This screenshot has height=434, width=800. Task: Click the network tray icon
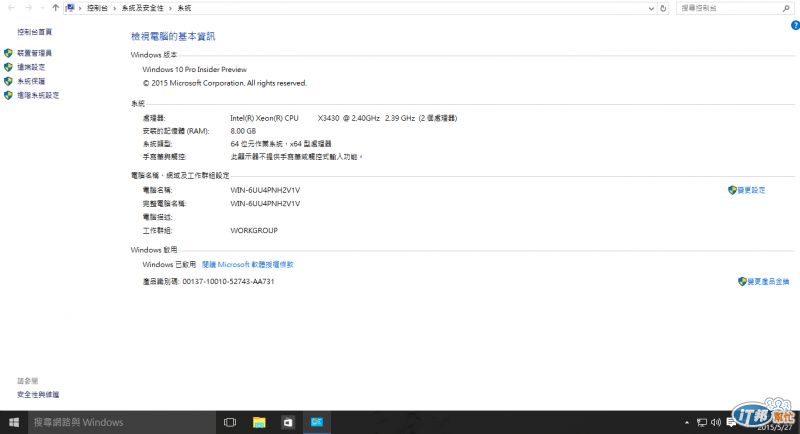[x=702, y=422]
